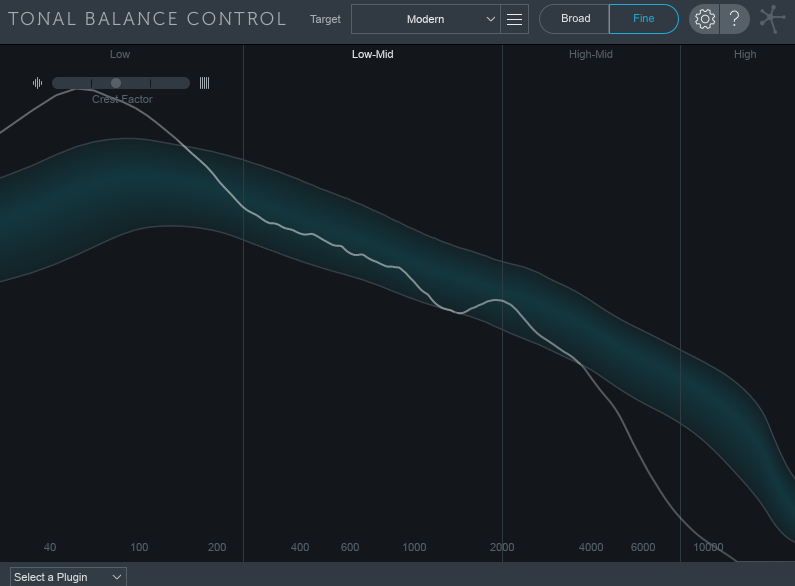Click the 6000 Hz axis label

click(x=643, y=547)
